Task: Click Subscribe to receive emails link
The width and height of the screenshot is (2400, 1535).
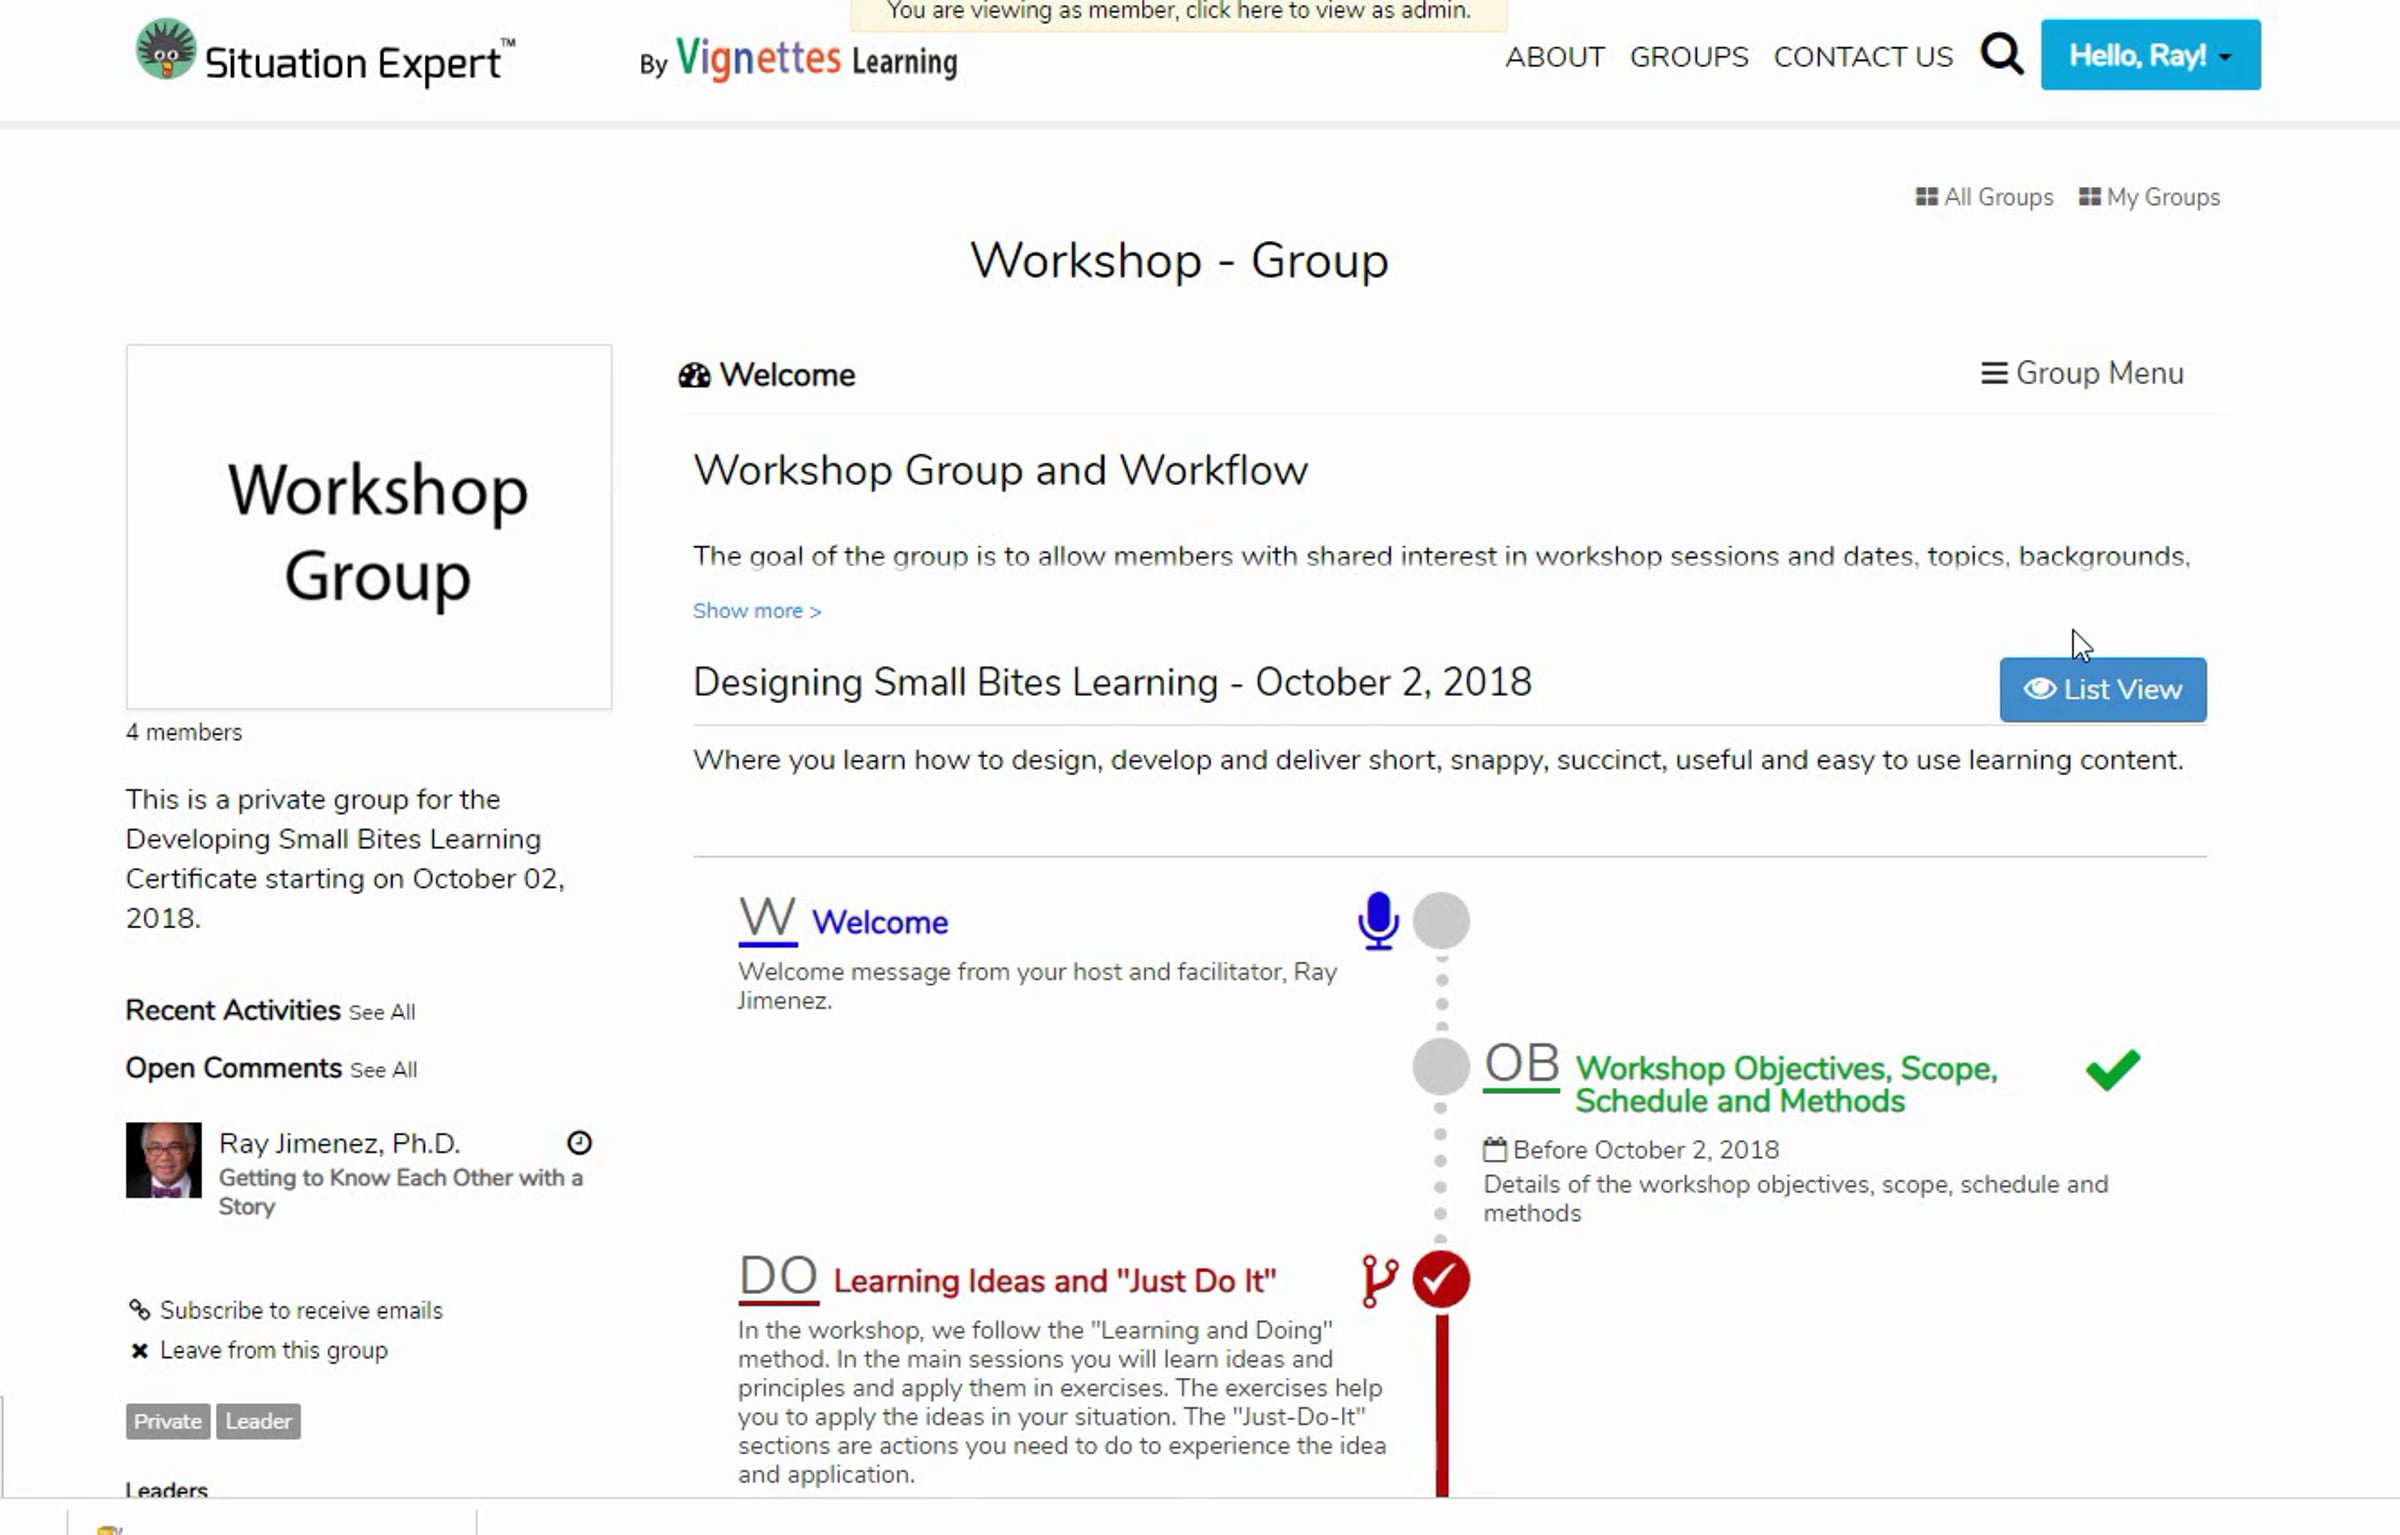Action: [300, 1310]
